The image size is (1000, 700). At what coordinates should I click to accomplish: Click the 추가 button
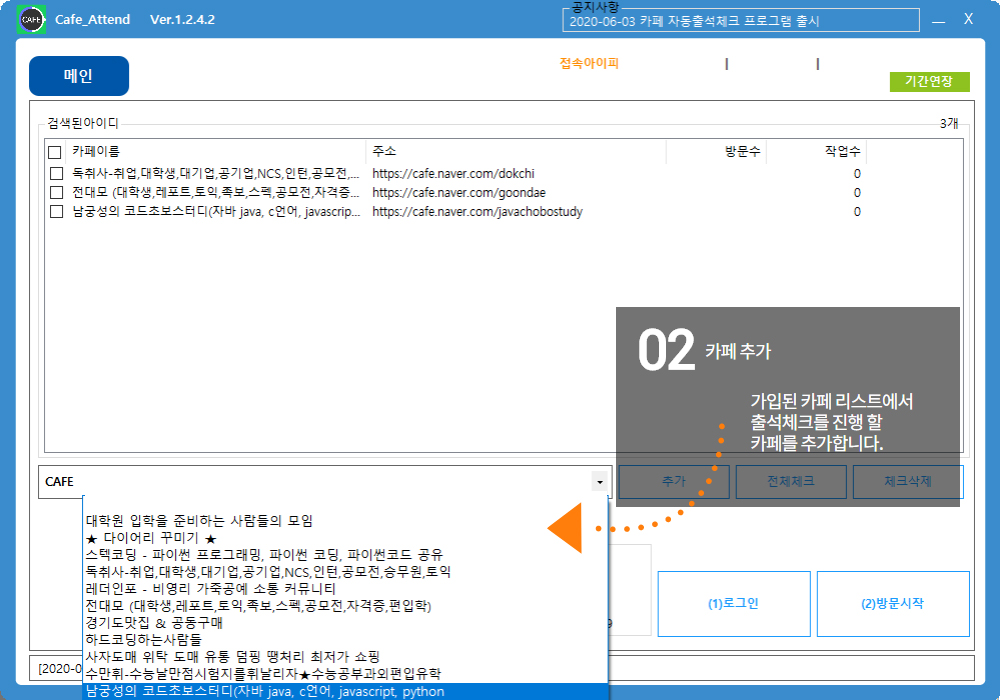(x=674, y=481)
